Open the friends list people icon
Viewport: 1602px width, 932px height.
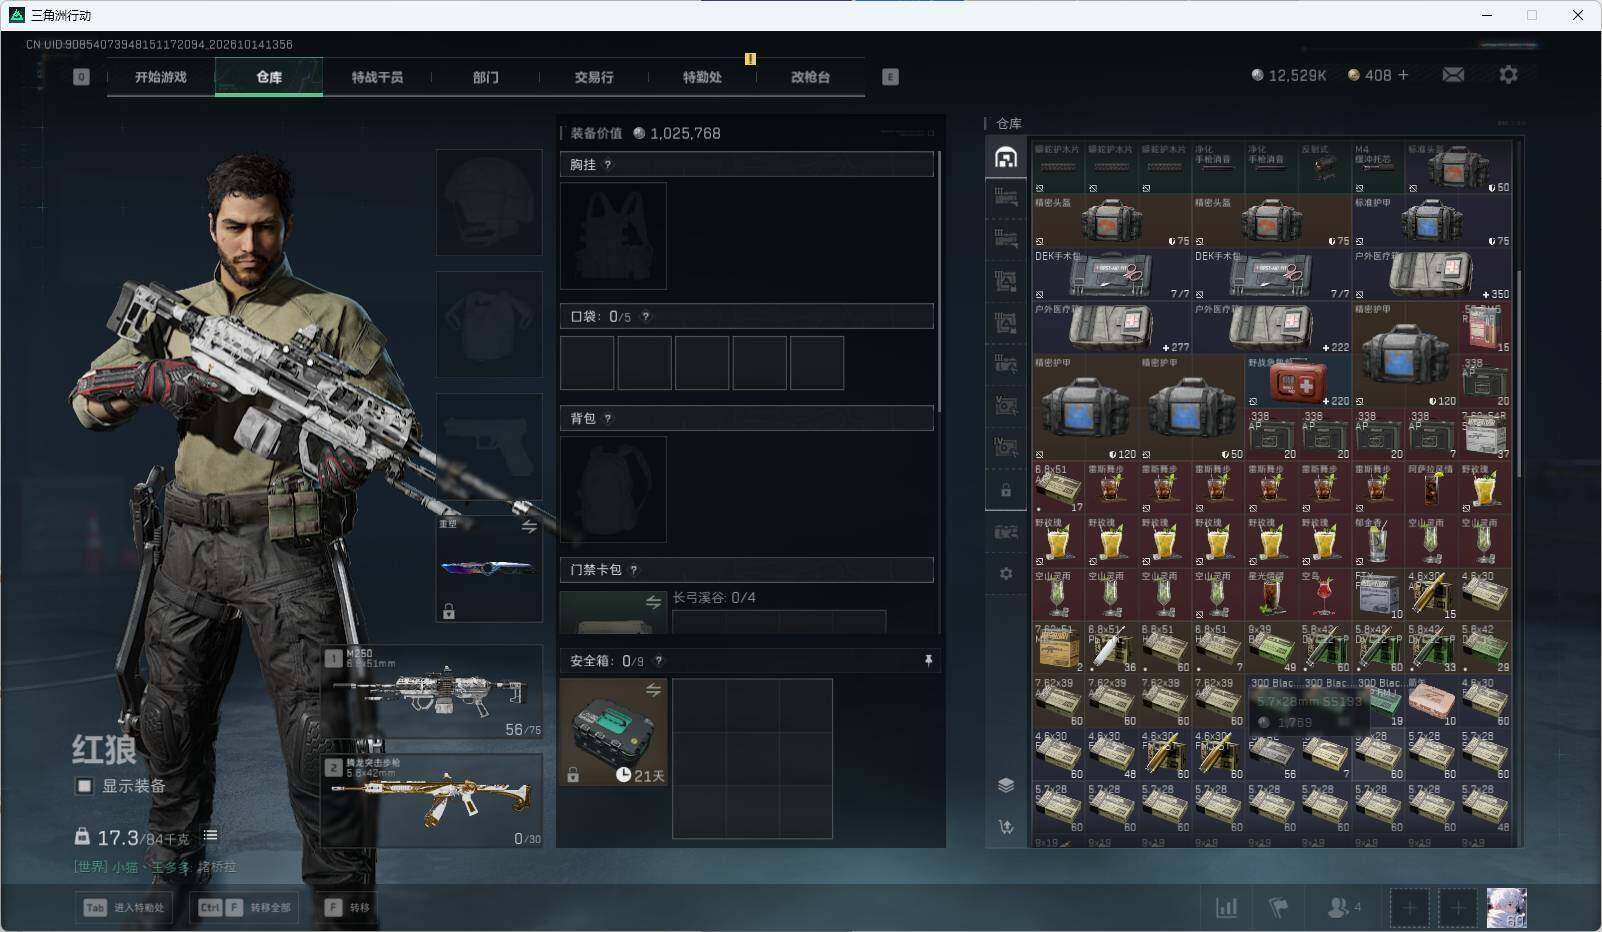1343,907
